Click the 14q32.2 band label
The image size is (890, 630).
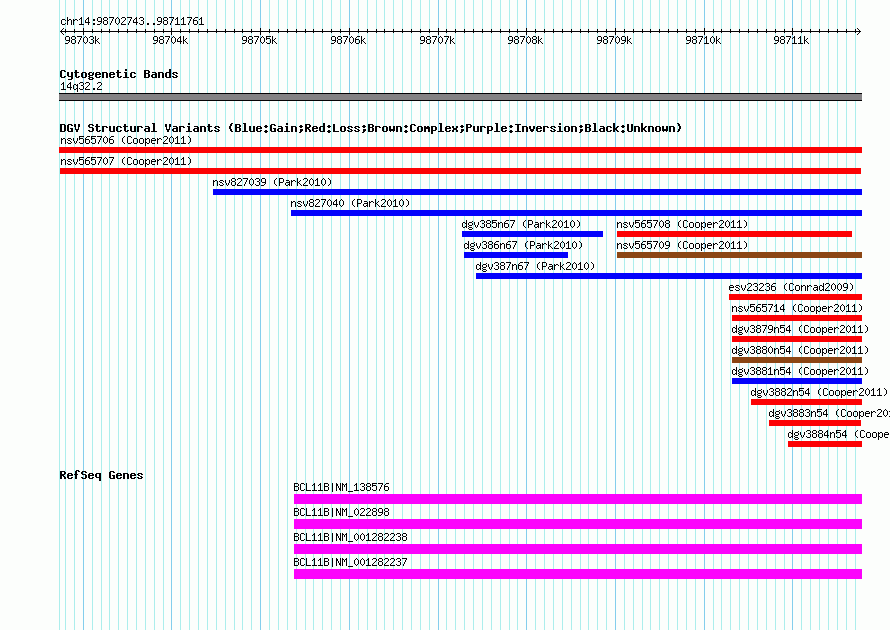pyautogui.click(x=81, y=86)
